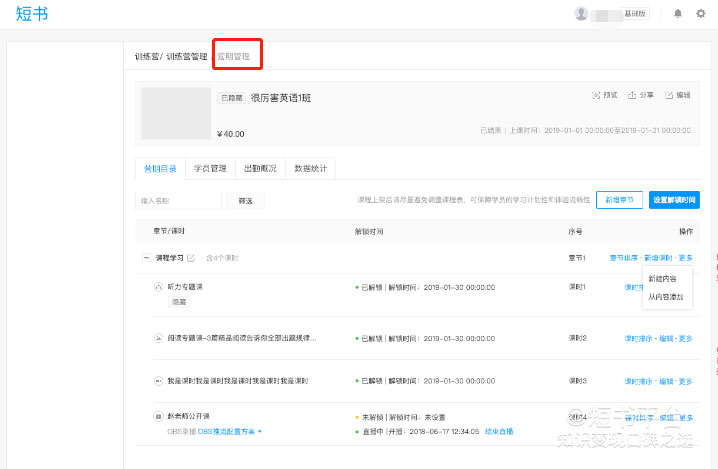Click the 分享 share icon
Viewport: 718px width, 469px height.
(632, 95)
